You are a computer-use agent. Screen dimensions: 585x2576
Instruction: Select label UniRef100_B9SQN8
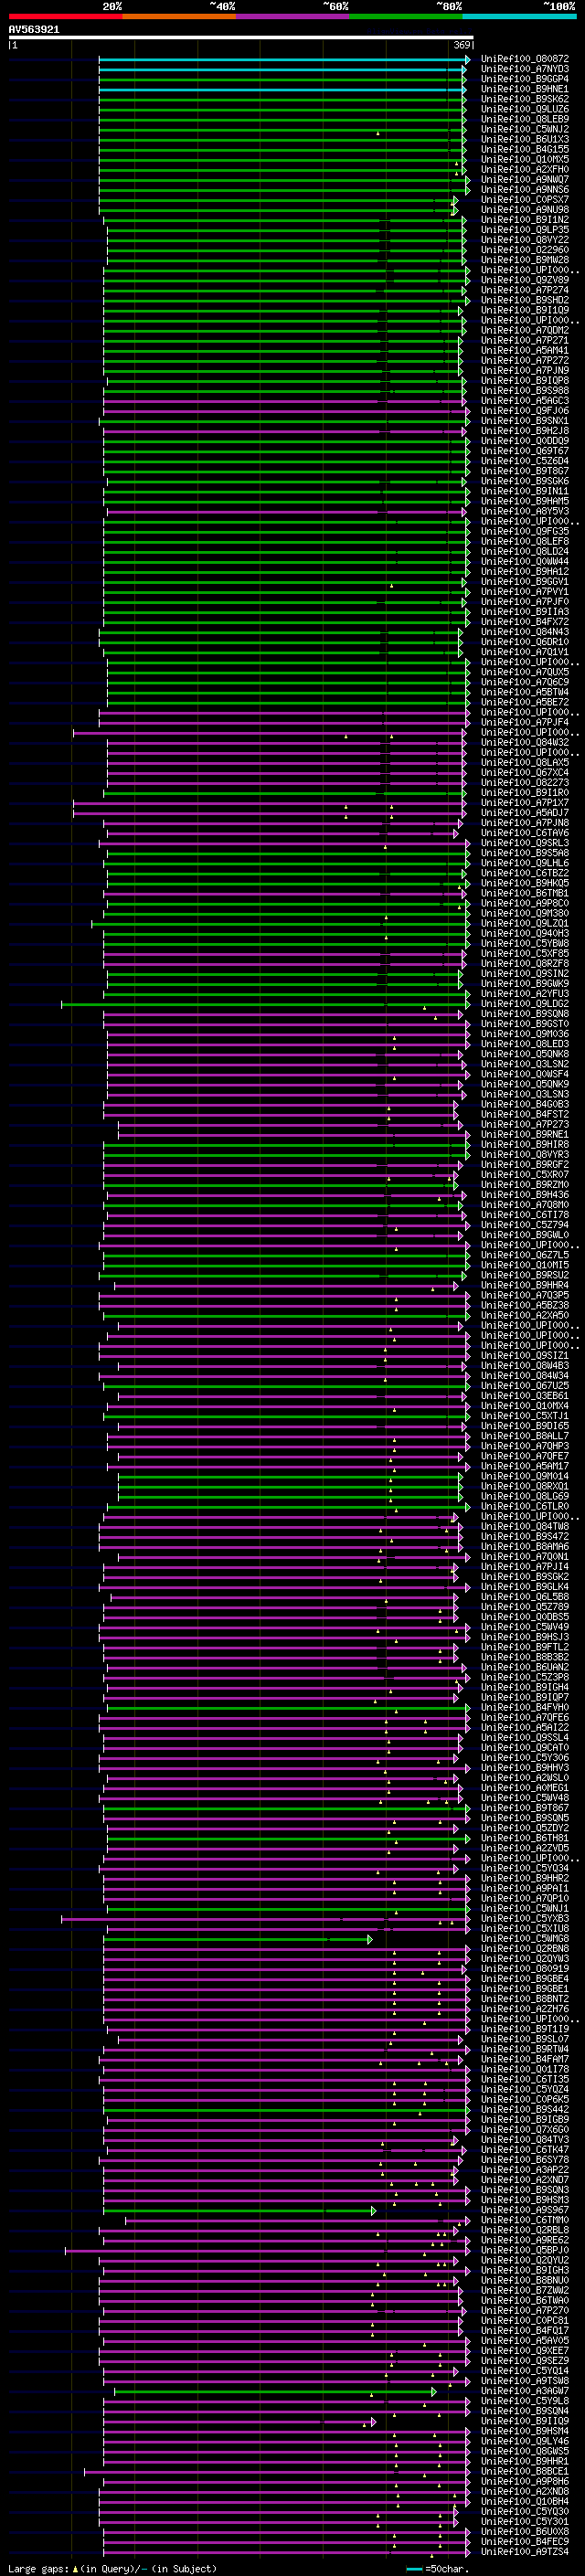[525, 1014]
